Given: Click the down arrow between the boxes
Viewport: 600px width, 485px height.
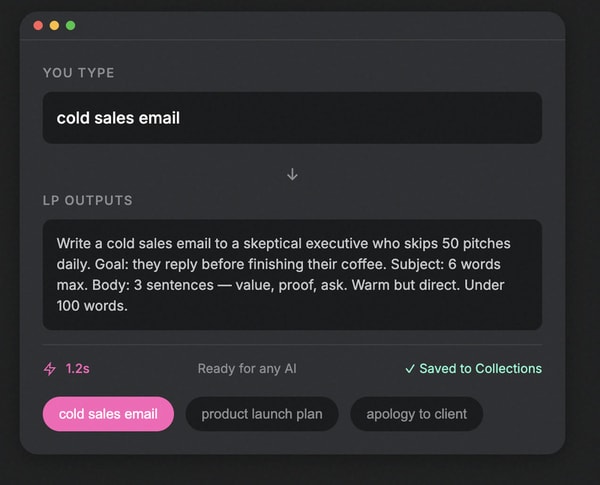Looking at the screenshot, I should click(292, 174).
